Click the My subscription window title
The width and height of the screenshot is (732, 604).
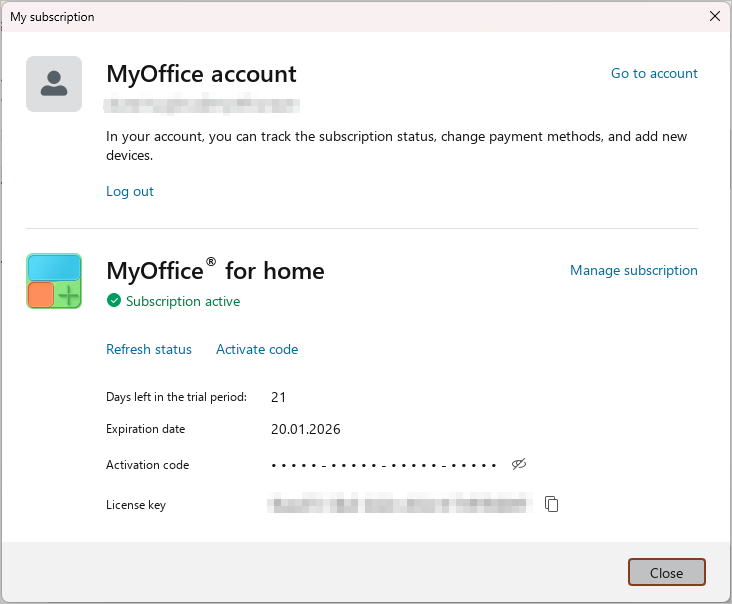pos(52,17)
